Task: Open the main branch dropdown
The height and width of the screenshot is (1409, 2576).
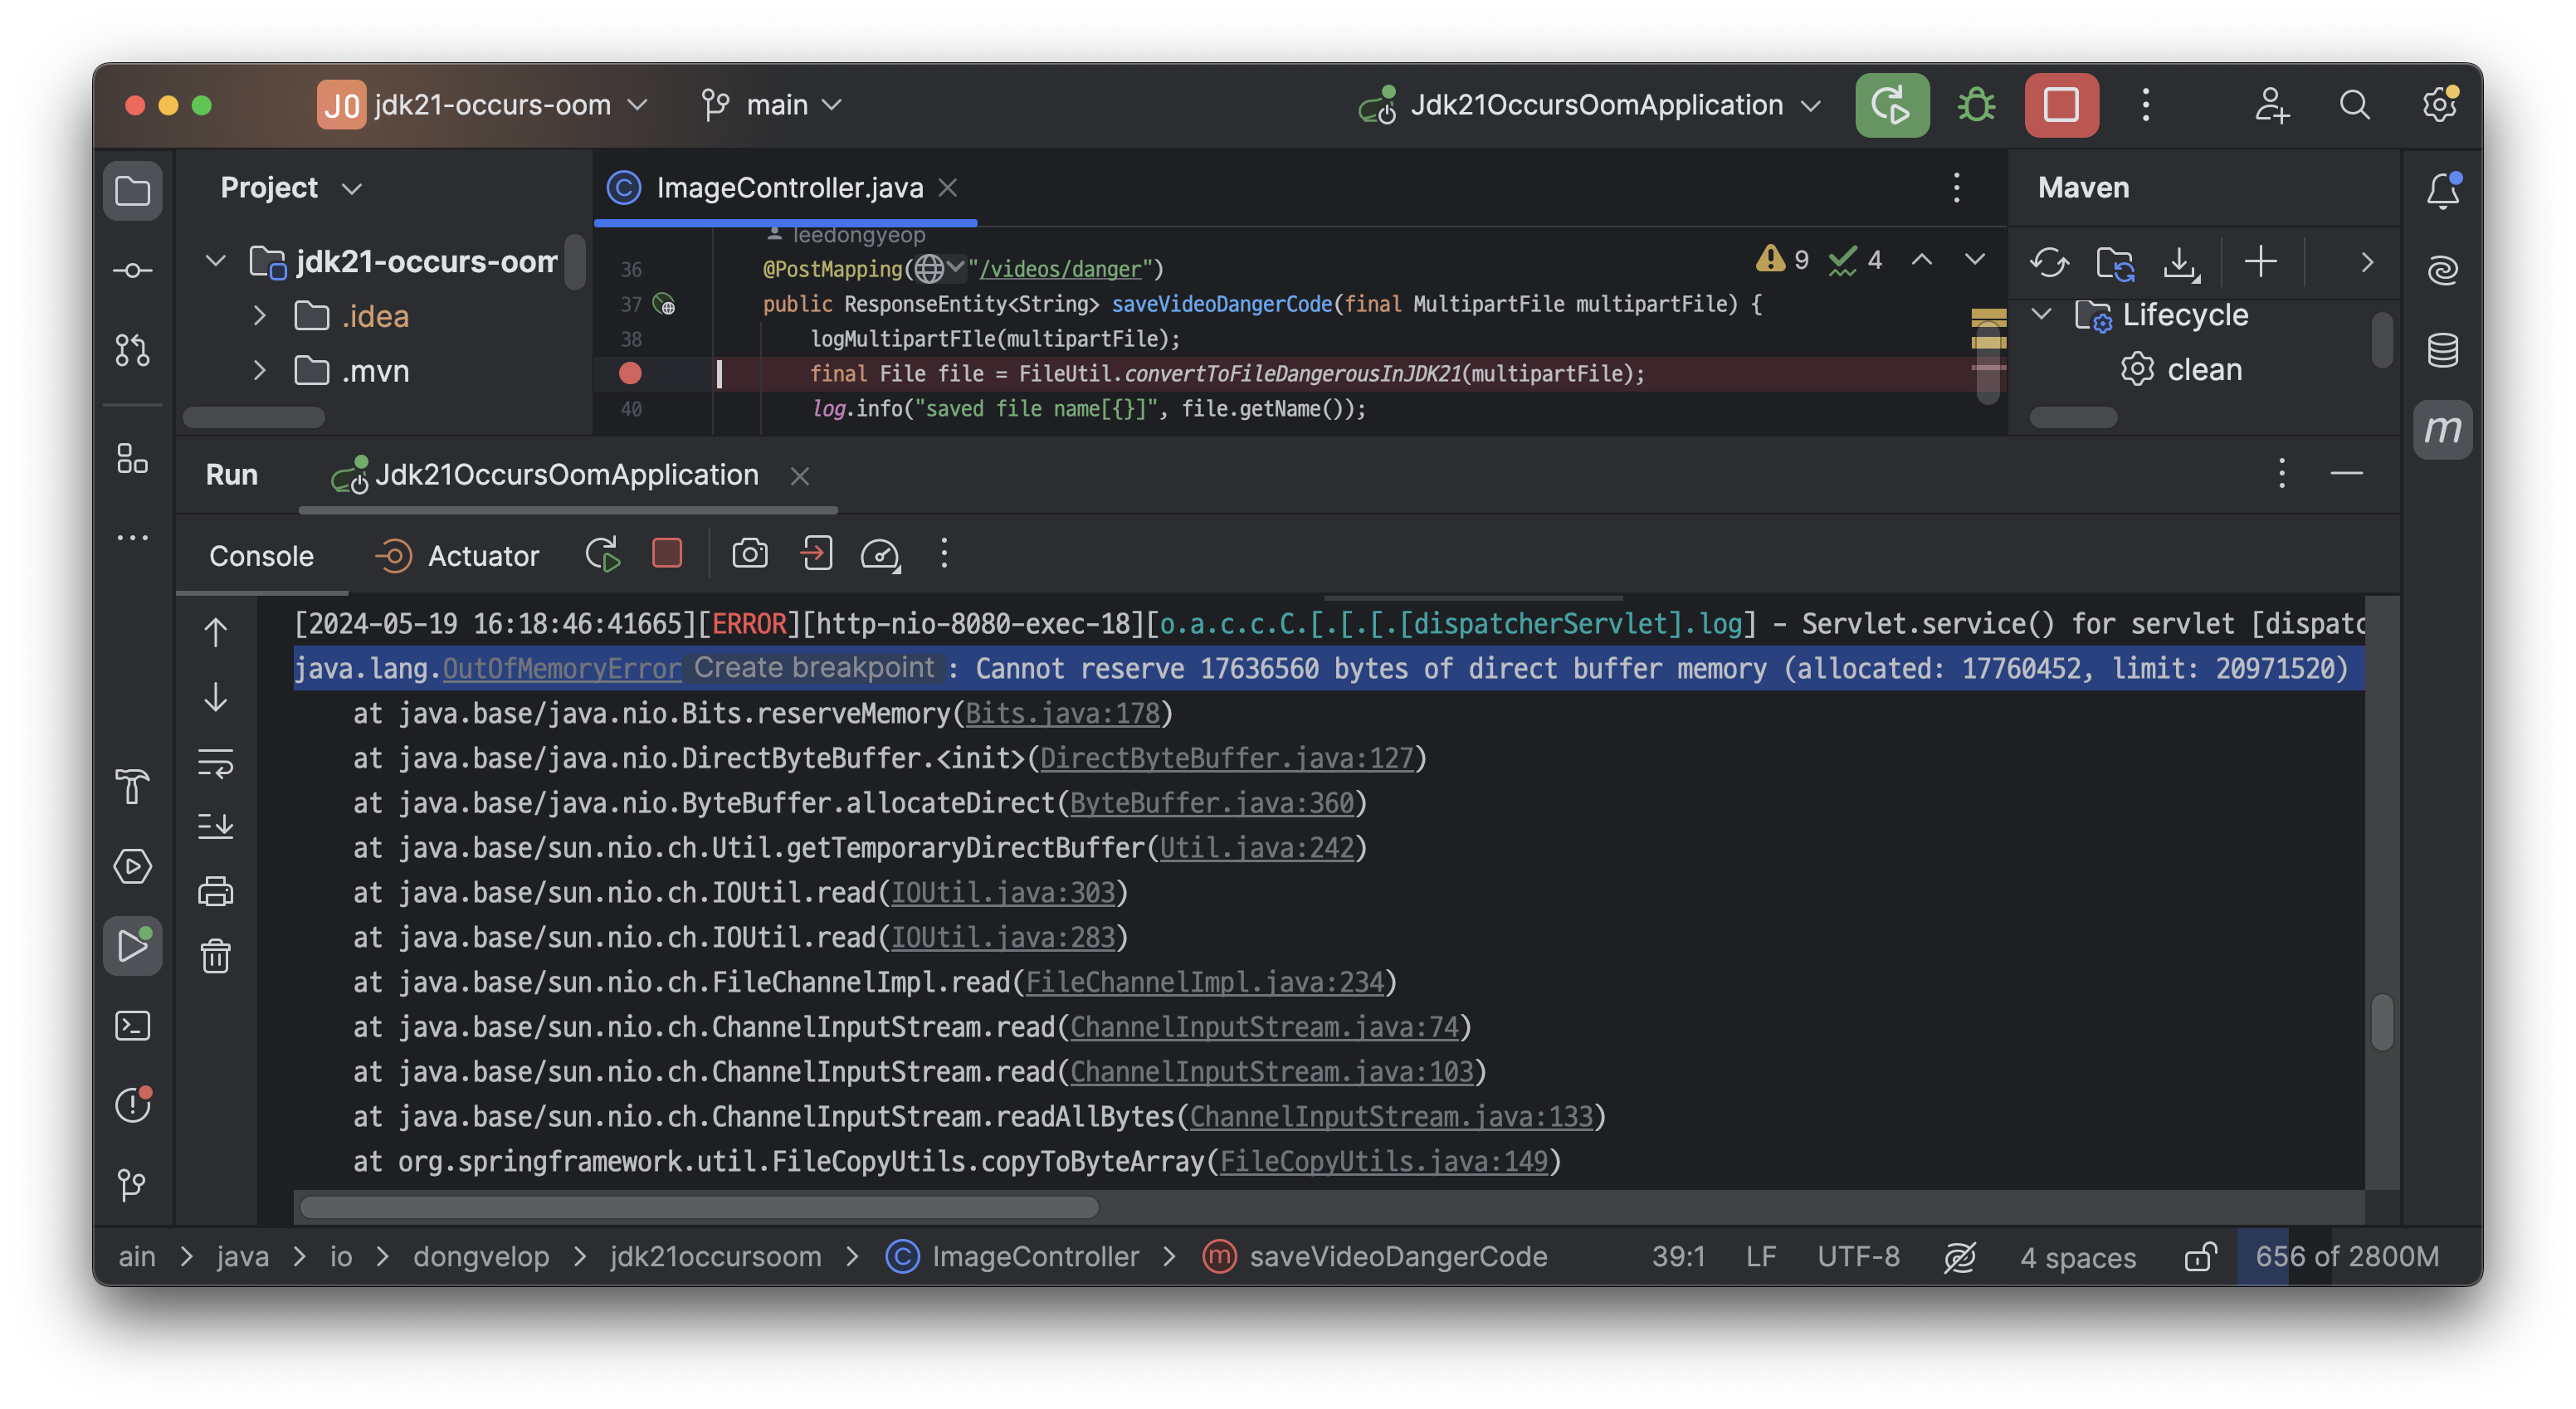Action: click(x=771, y=105)
